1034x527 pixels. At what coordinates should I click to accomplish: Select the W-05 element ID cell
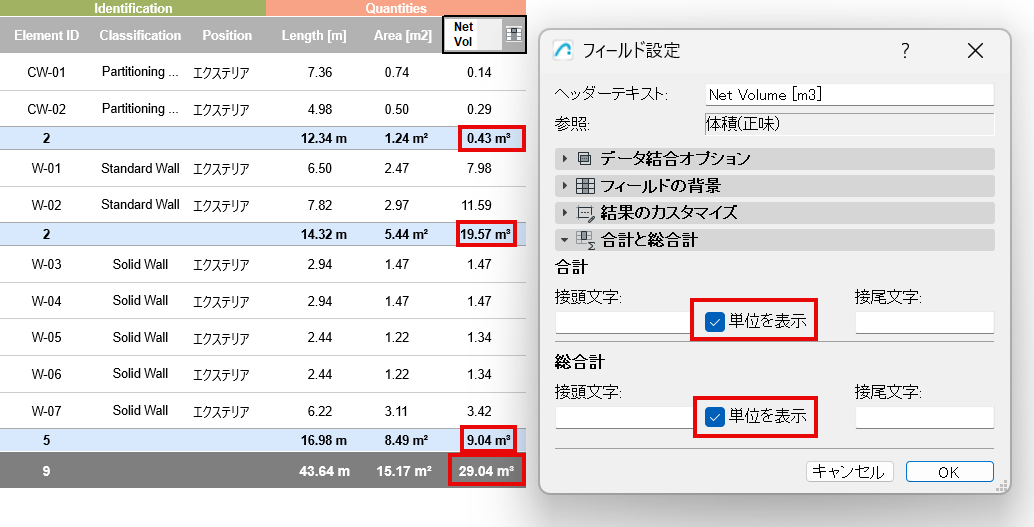pyautogui.click(x=46, y=337)
